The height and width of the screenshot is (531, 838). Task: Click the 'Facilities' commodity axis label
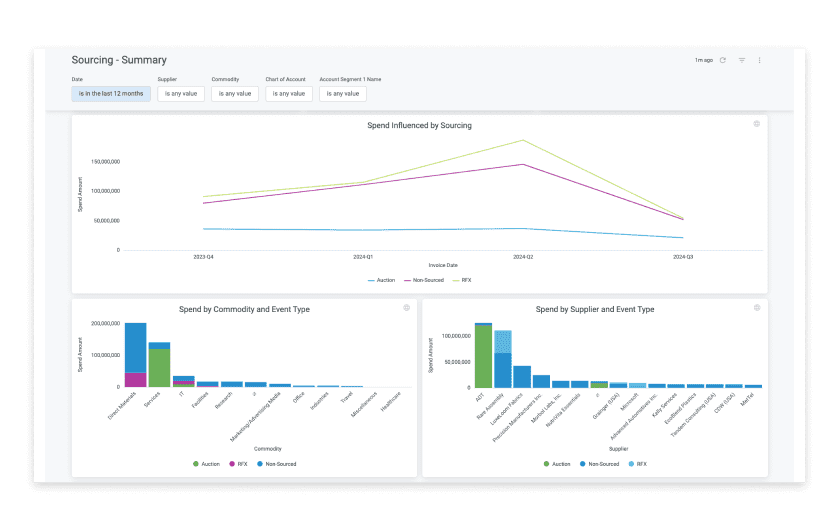[200, 400]
